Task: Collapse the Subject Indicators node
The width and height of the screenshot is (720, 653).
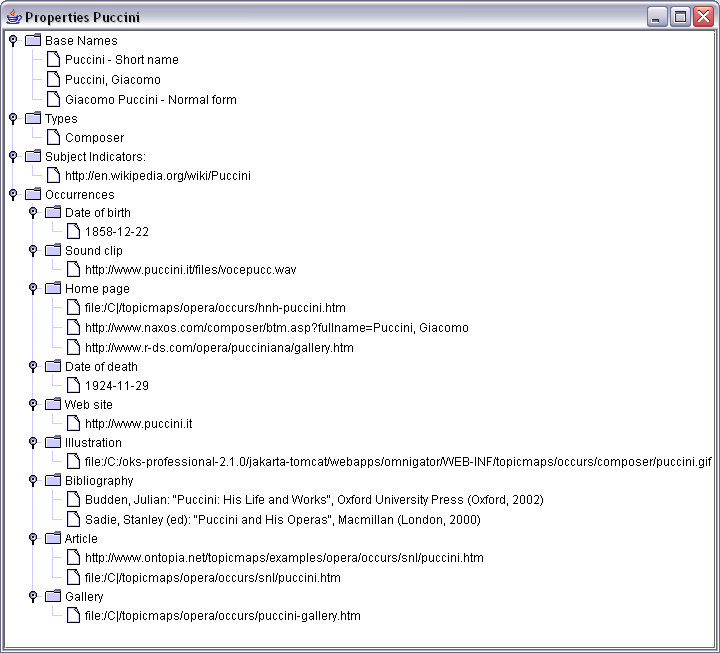Action: (13, 157)
